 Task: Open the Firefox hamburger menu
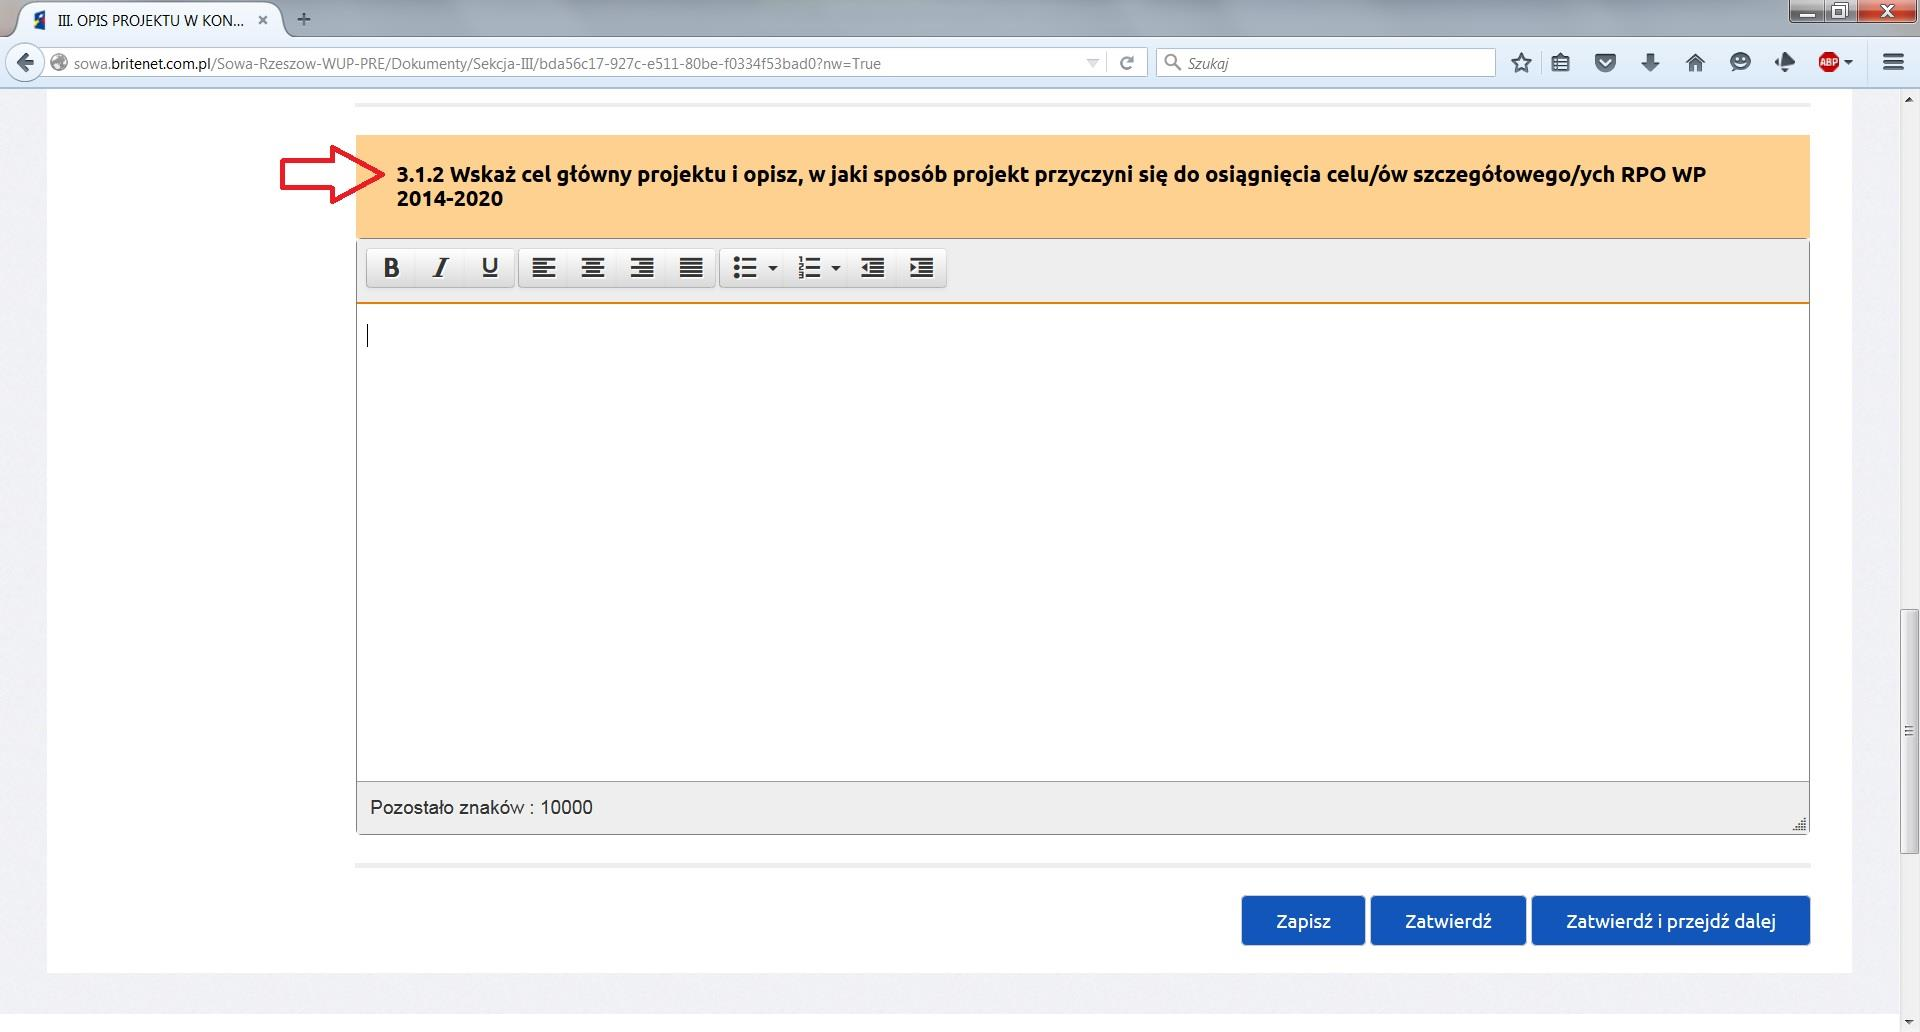pyautogui.click(x=1893, y=63)
